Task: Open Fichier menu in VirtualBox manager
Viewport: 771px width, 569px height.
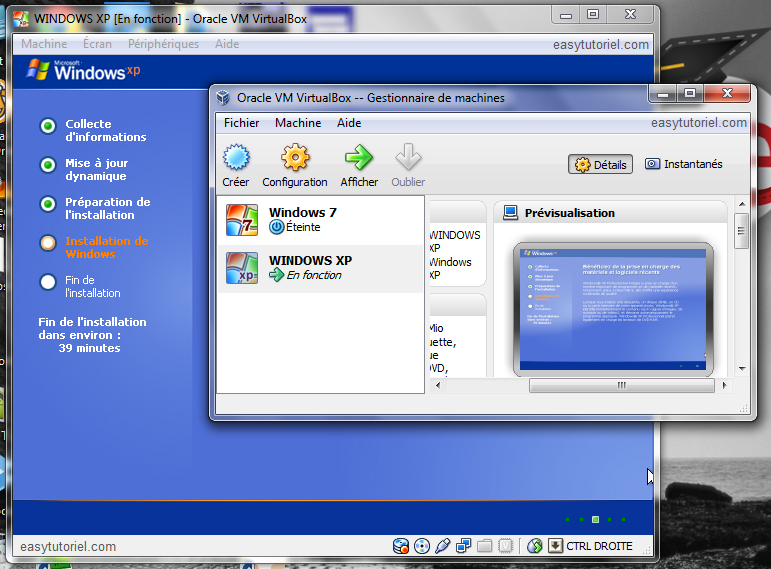Action: (x=241, y=123)
